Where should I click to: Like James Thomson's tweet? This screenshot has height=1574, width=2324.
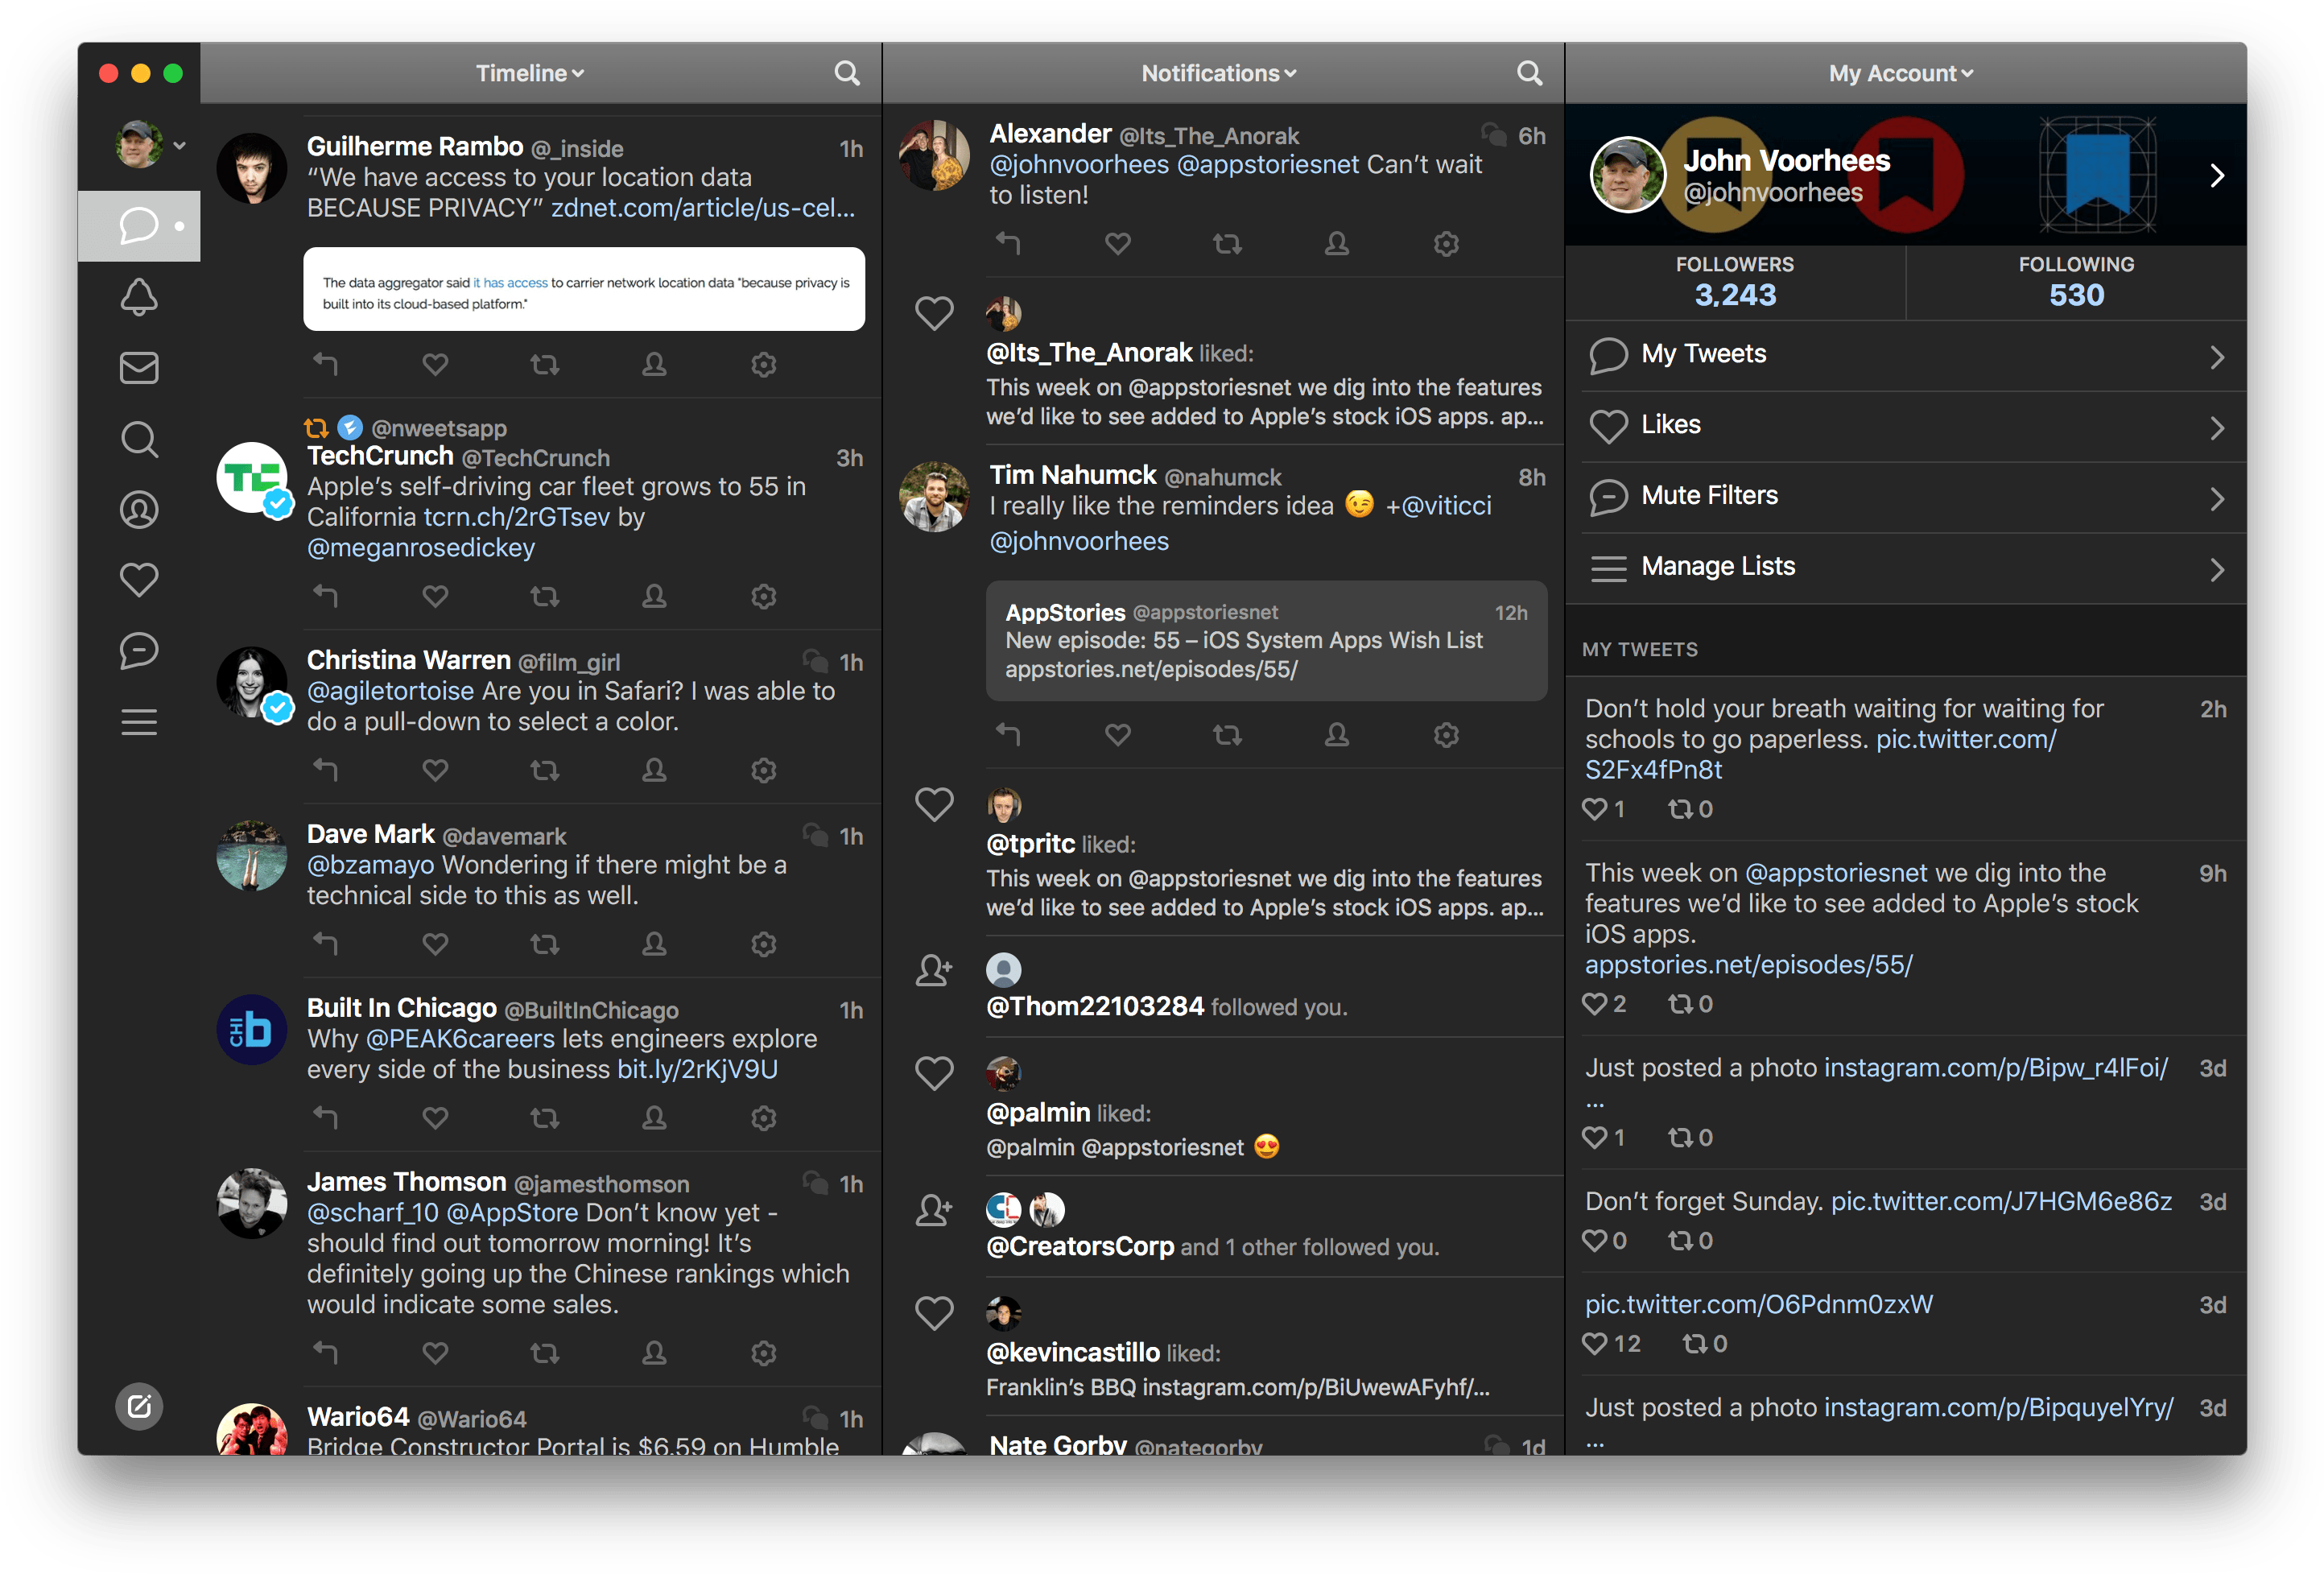(x=435, y=1353)
